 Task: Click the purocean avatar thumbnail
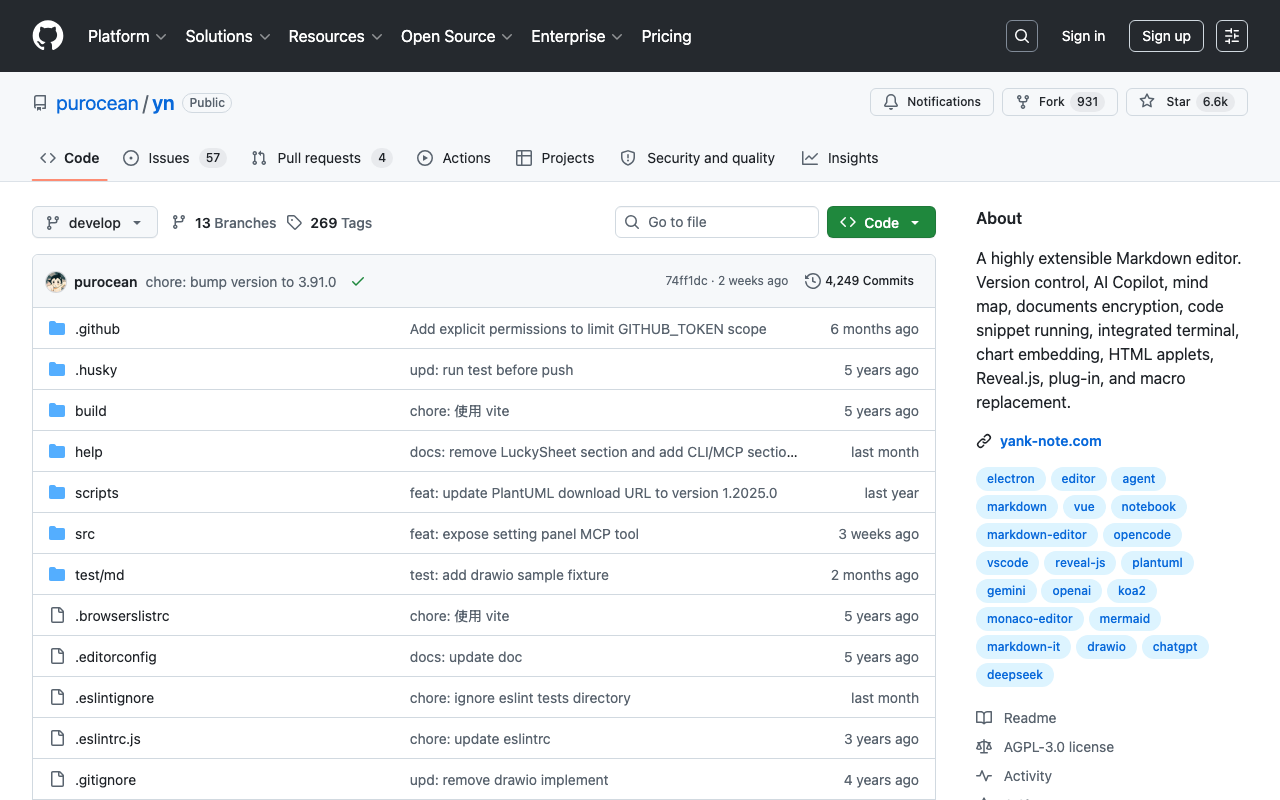(x=56, y=282)
